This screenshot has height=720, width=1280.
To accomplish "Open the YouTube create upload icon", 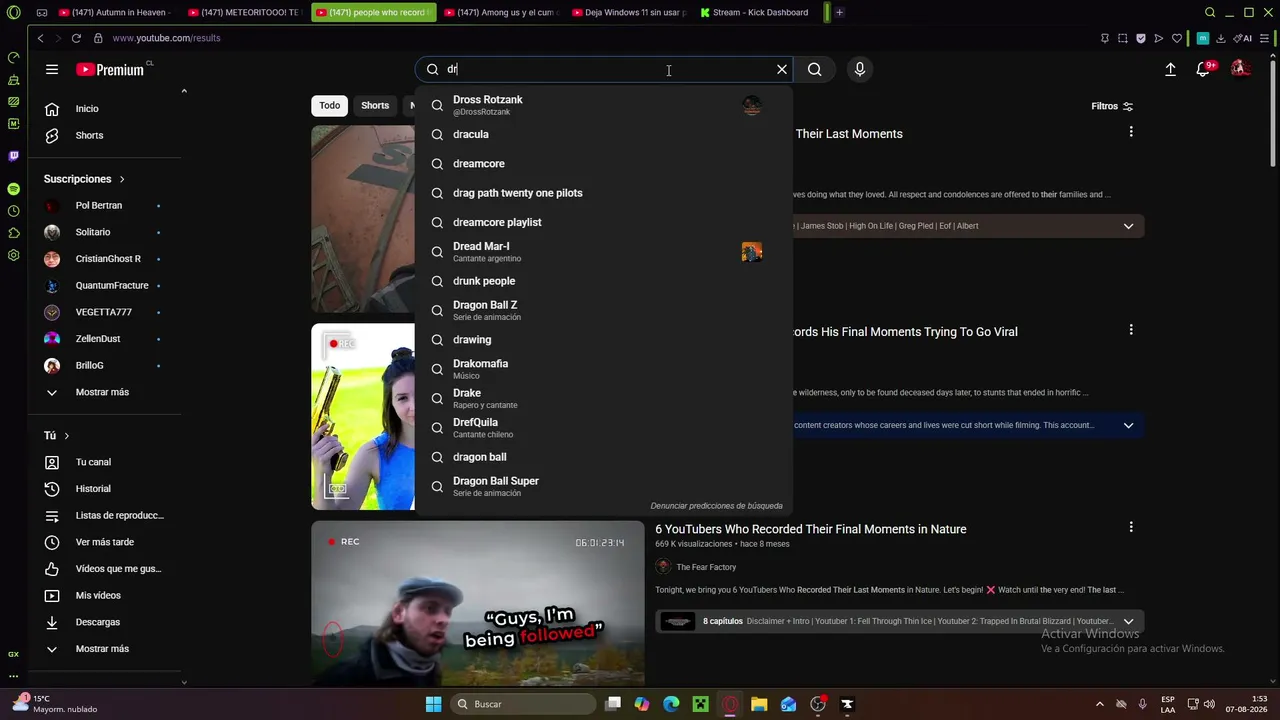I will pyautogui.click(x=1171, y=69).
